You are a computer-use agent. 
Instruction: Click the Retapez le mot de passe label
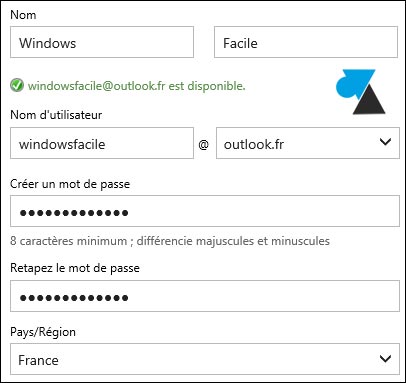click(75, 268)
